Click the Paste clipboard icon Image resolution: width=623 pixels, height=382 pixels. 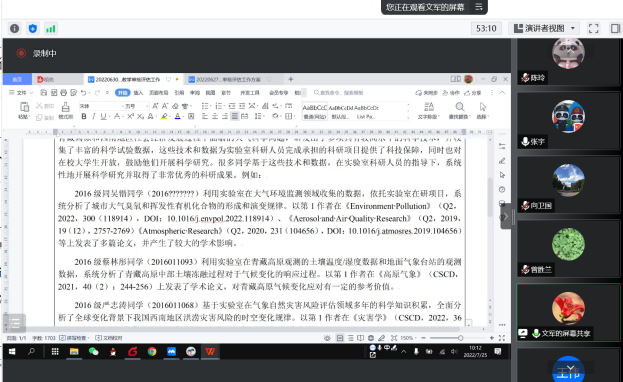click(24, 110)
